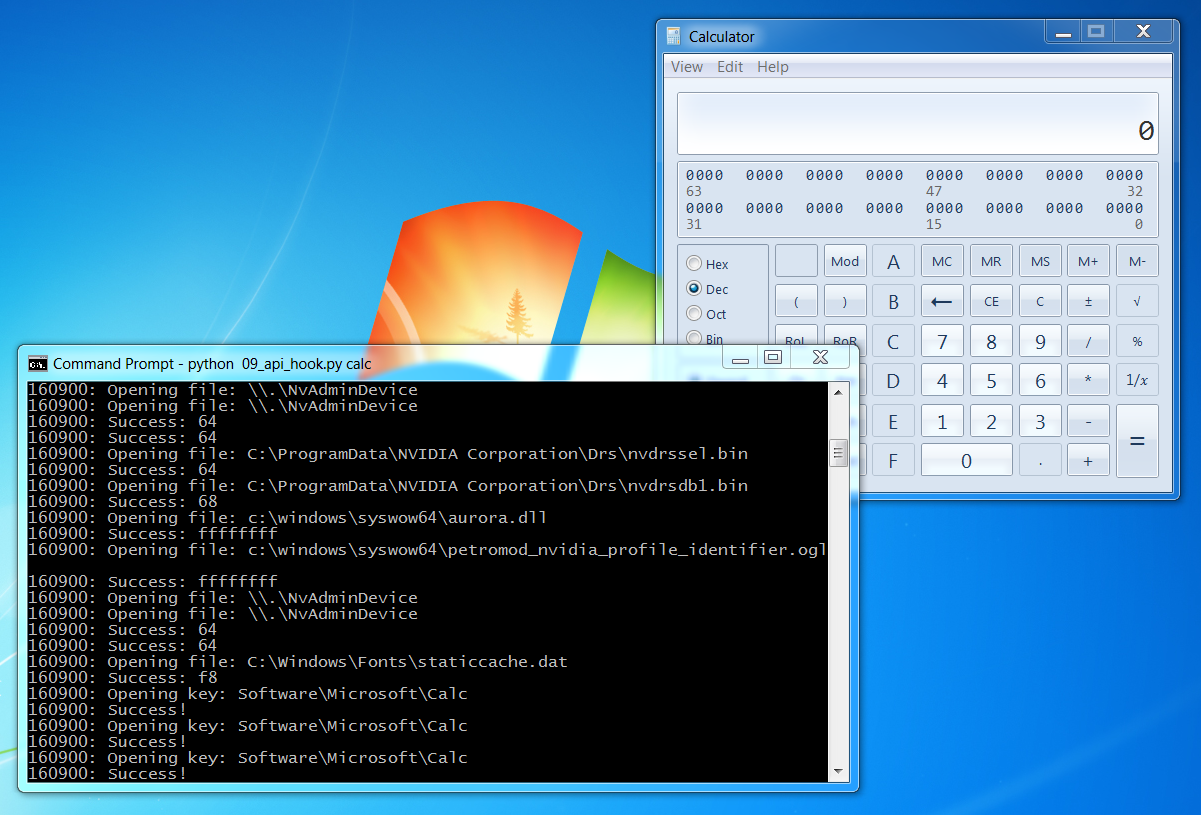Click the 'Success: f8' output line

(x=122, y=678)
